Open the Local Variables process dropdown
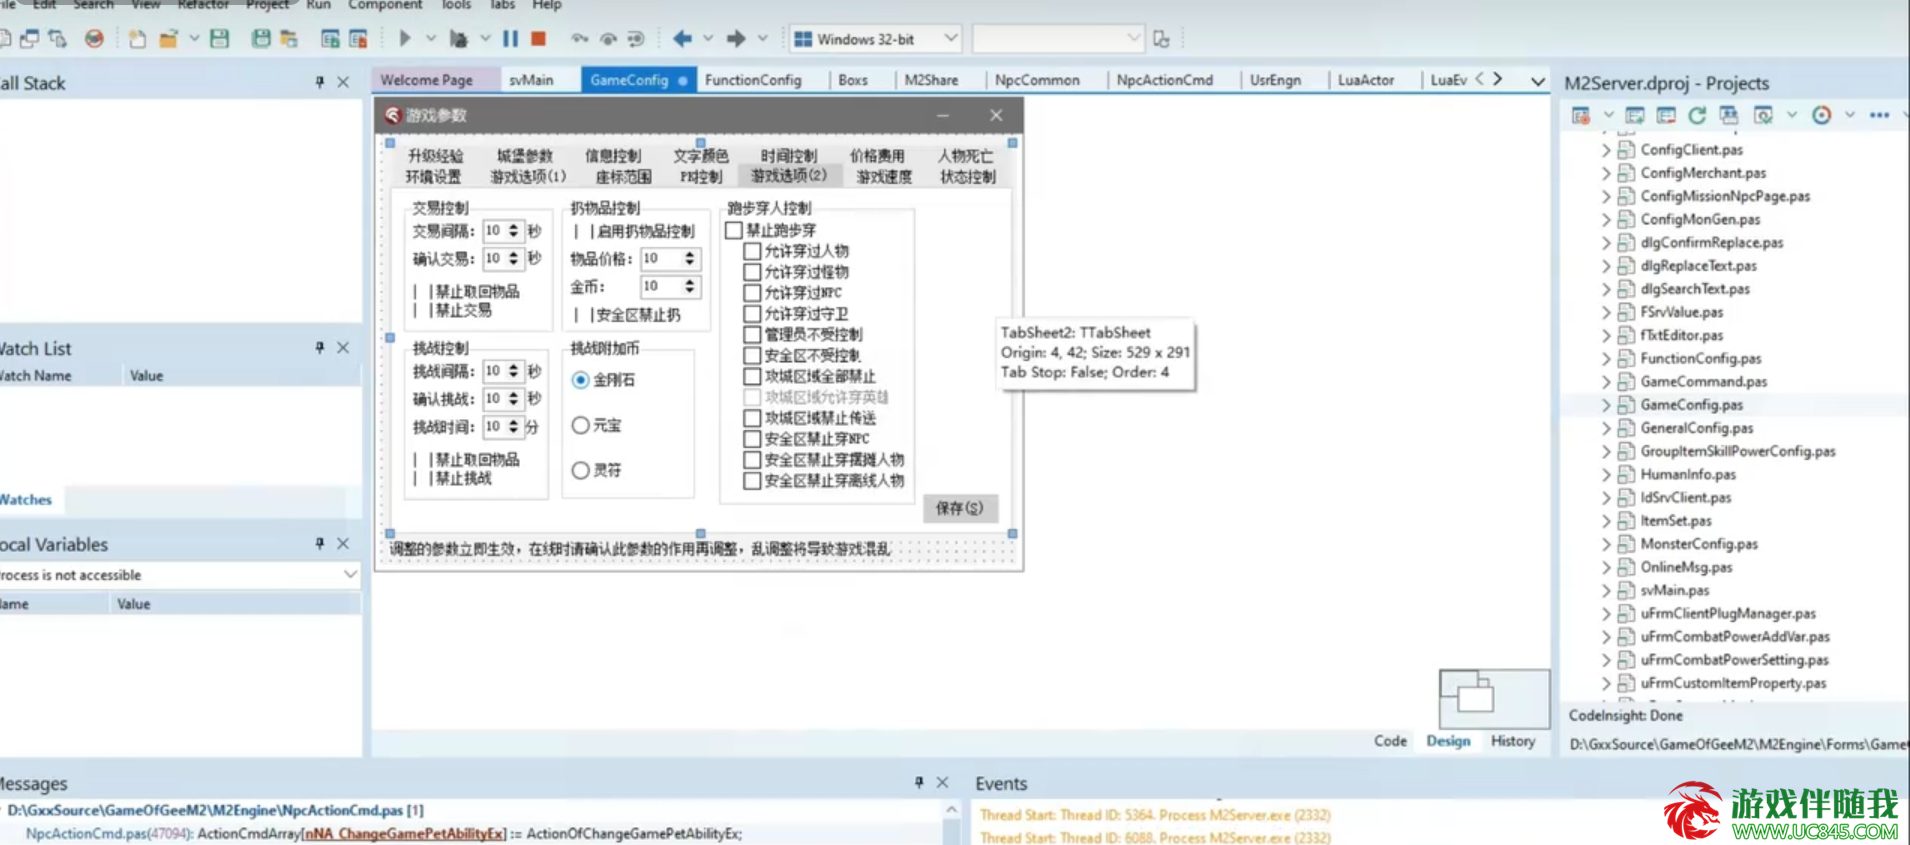 pyautogui.click(x=350, y=574)
